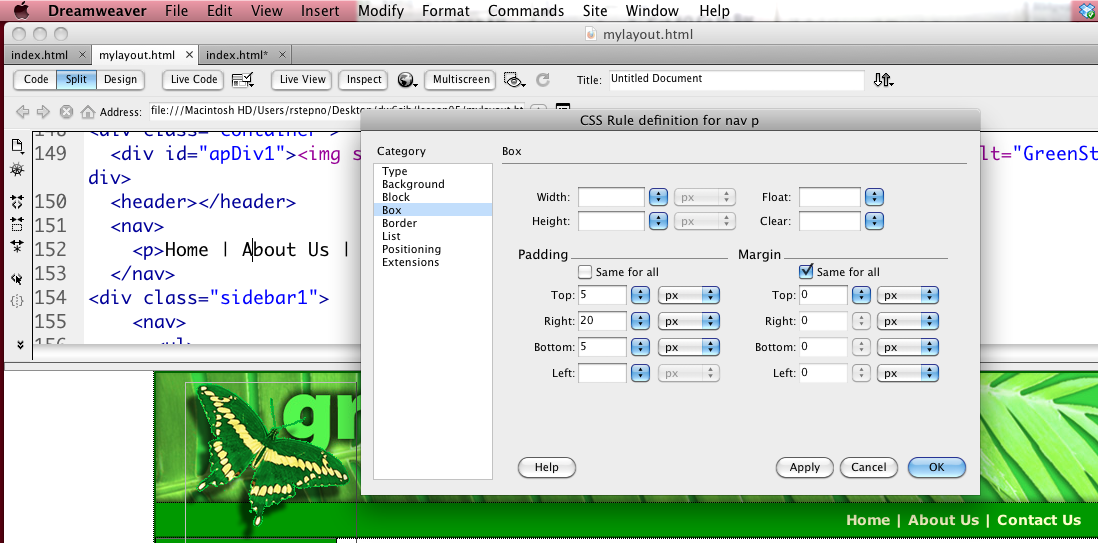The image size is (1098, 543).
Task: Open the Height value dropdown
Action: coord(658,221)
